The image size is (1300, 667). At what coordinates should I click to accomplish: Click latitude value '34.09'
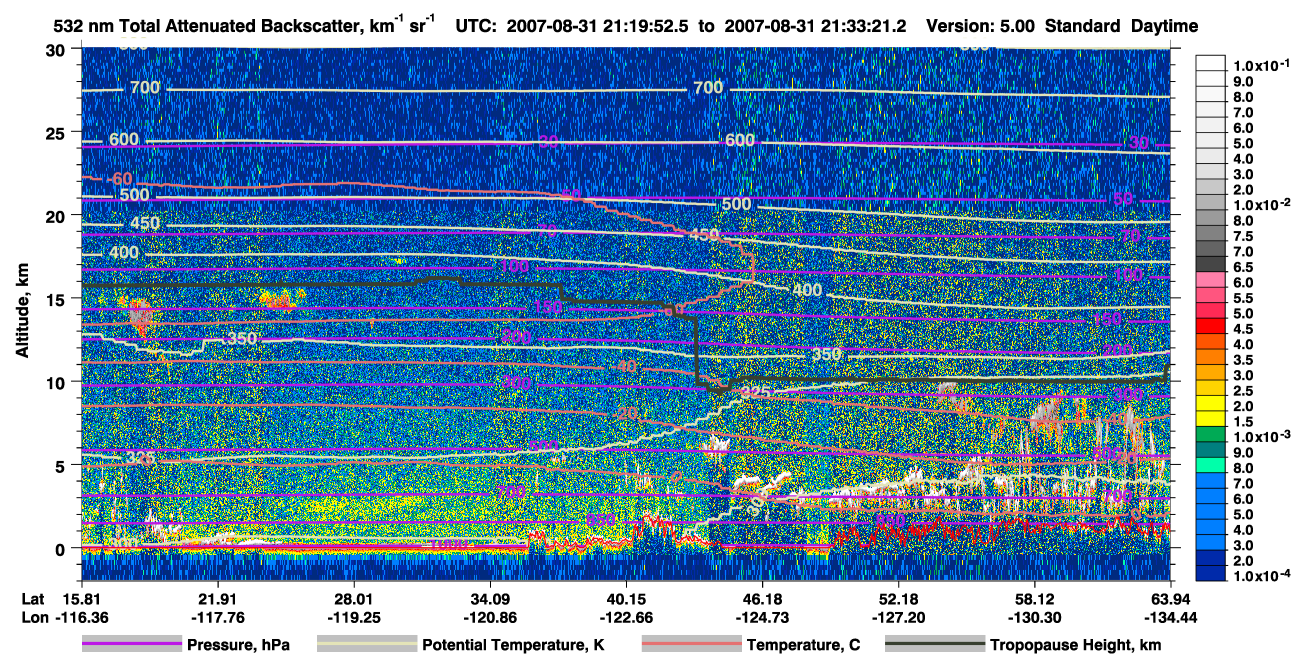tap(490, 599)
